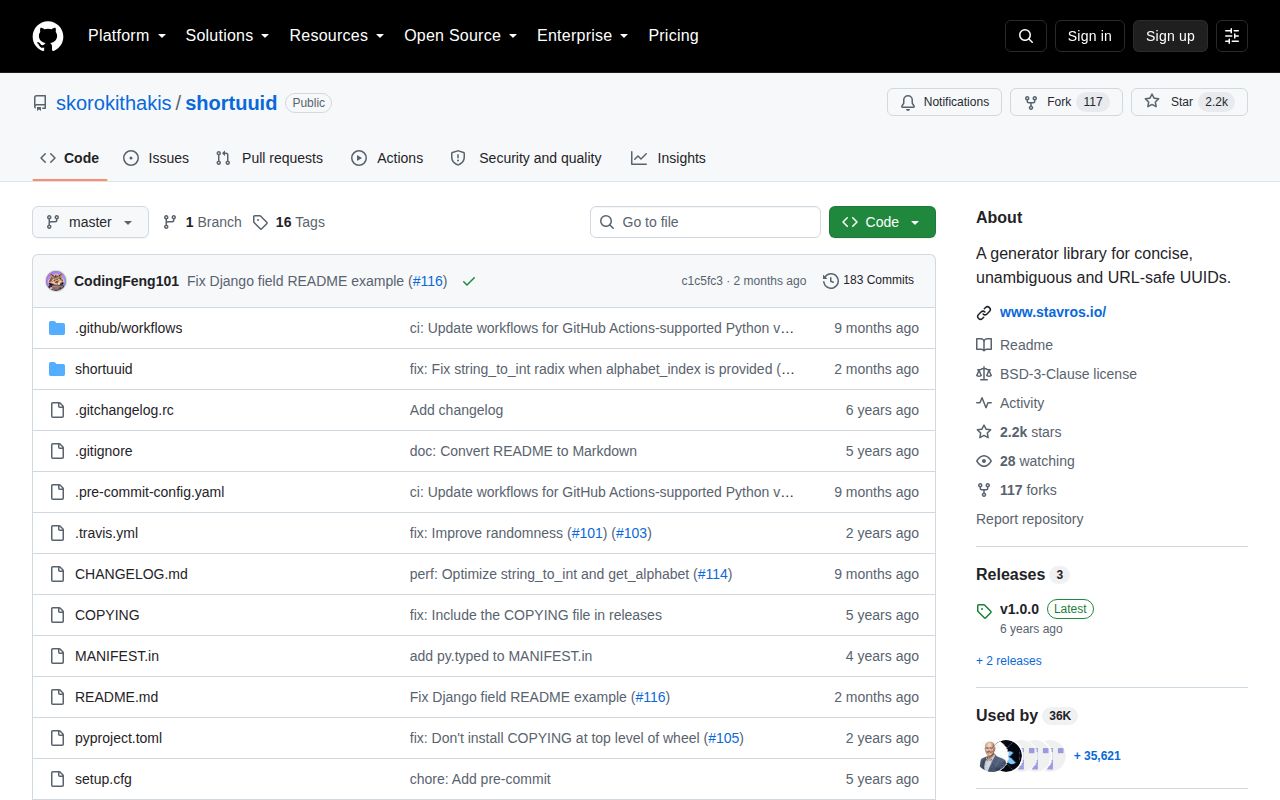Open COPYING file
The width and height of the screenshot is (1280, 800).
107,615
